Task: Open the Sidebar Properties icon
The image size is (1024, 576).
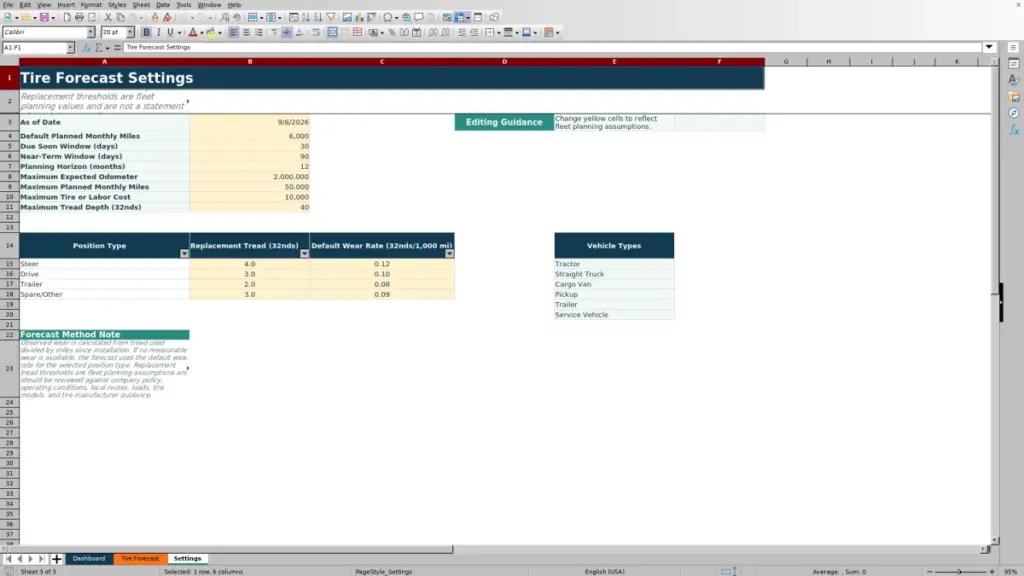Action: 1014,63
